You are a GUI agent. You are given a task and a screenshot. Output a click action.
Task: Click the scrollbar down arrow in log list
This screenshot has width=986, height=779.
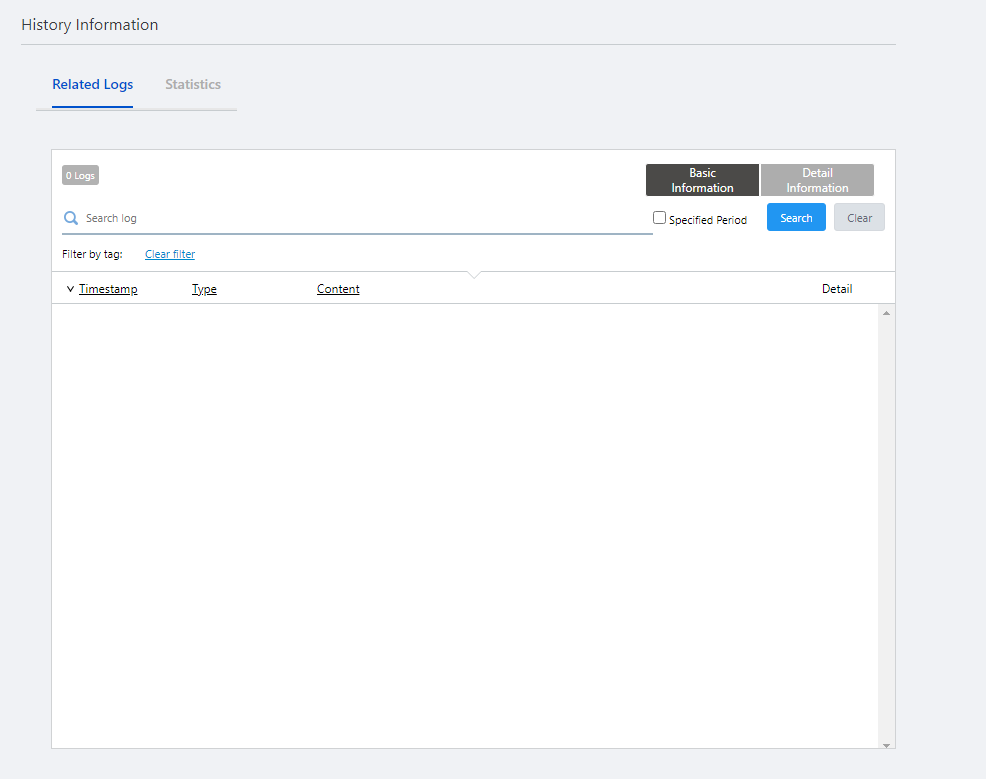886,744
